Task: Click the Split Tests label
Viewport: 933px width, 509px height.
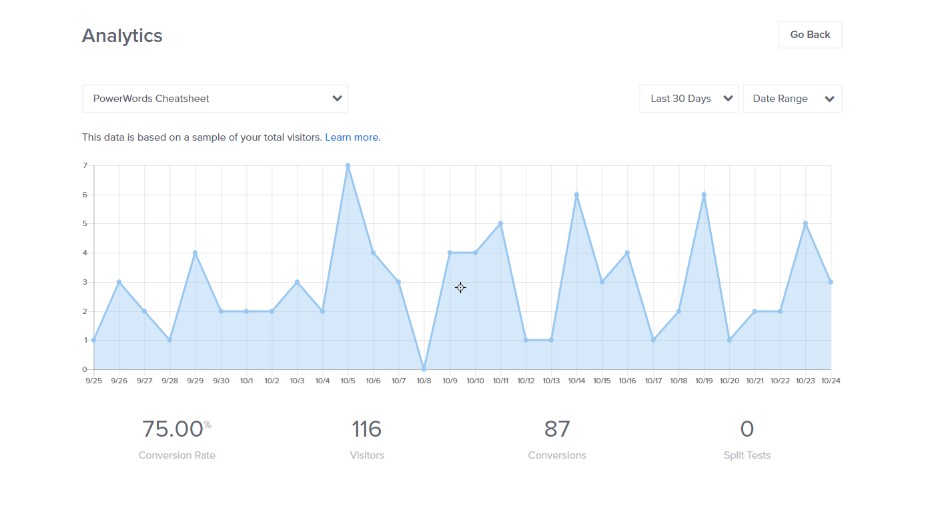Action: (747, 455)
